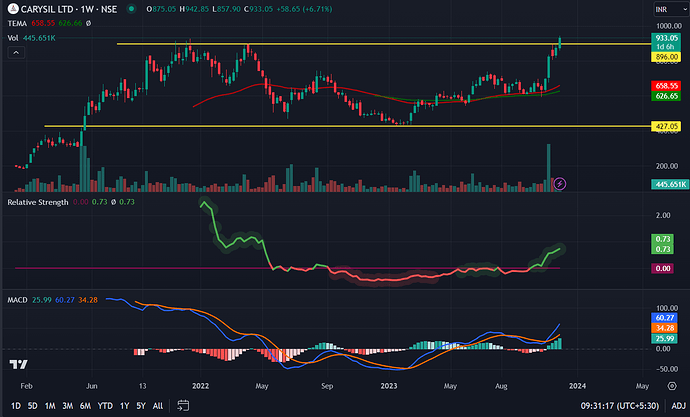This screenshot has width=690, height=417.
Task: Open chart settings gear on the time axis
Action: 672,386
